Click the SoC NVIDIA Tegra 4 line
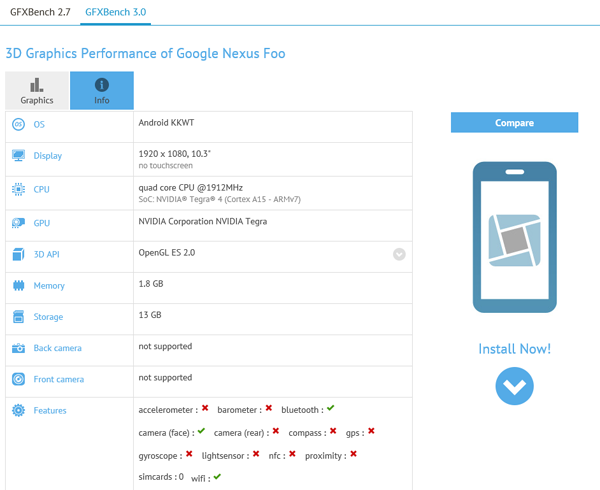600x490 pixels. (x=220, y=199)
